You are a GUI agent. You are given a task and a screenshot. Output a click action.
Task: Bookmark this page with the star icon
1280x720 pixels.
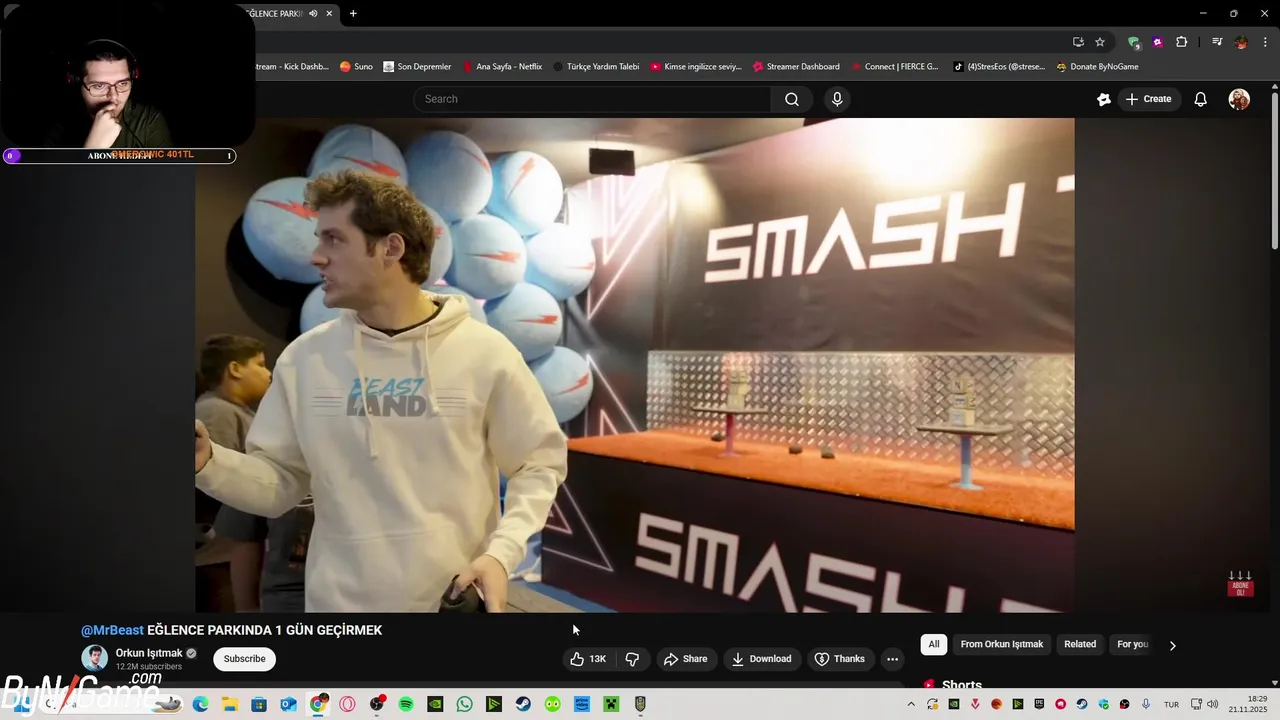[1100, 42]
